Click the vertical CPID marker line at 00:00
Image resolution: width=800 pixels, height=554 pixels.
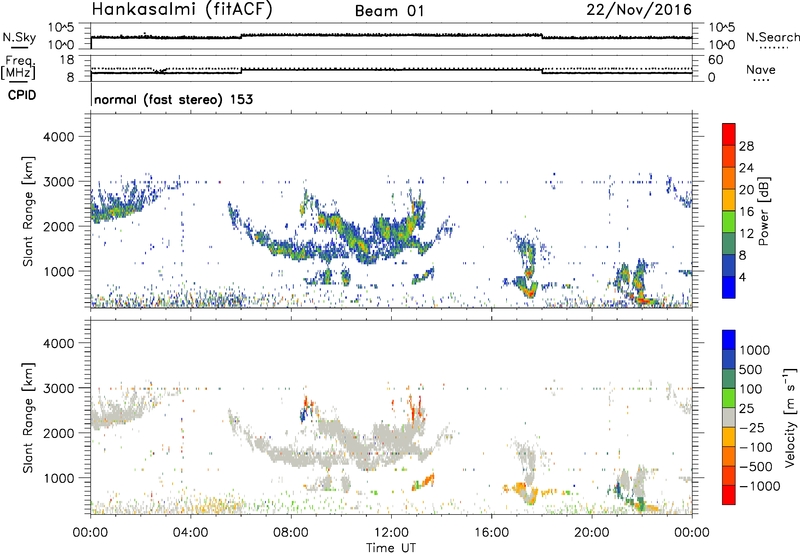(x=91, y=96)
